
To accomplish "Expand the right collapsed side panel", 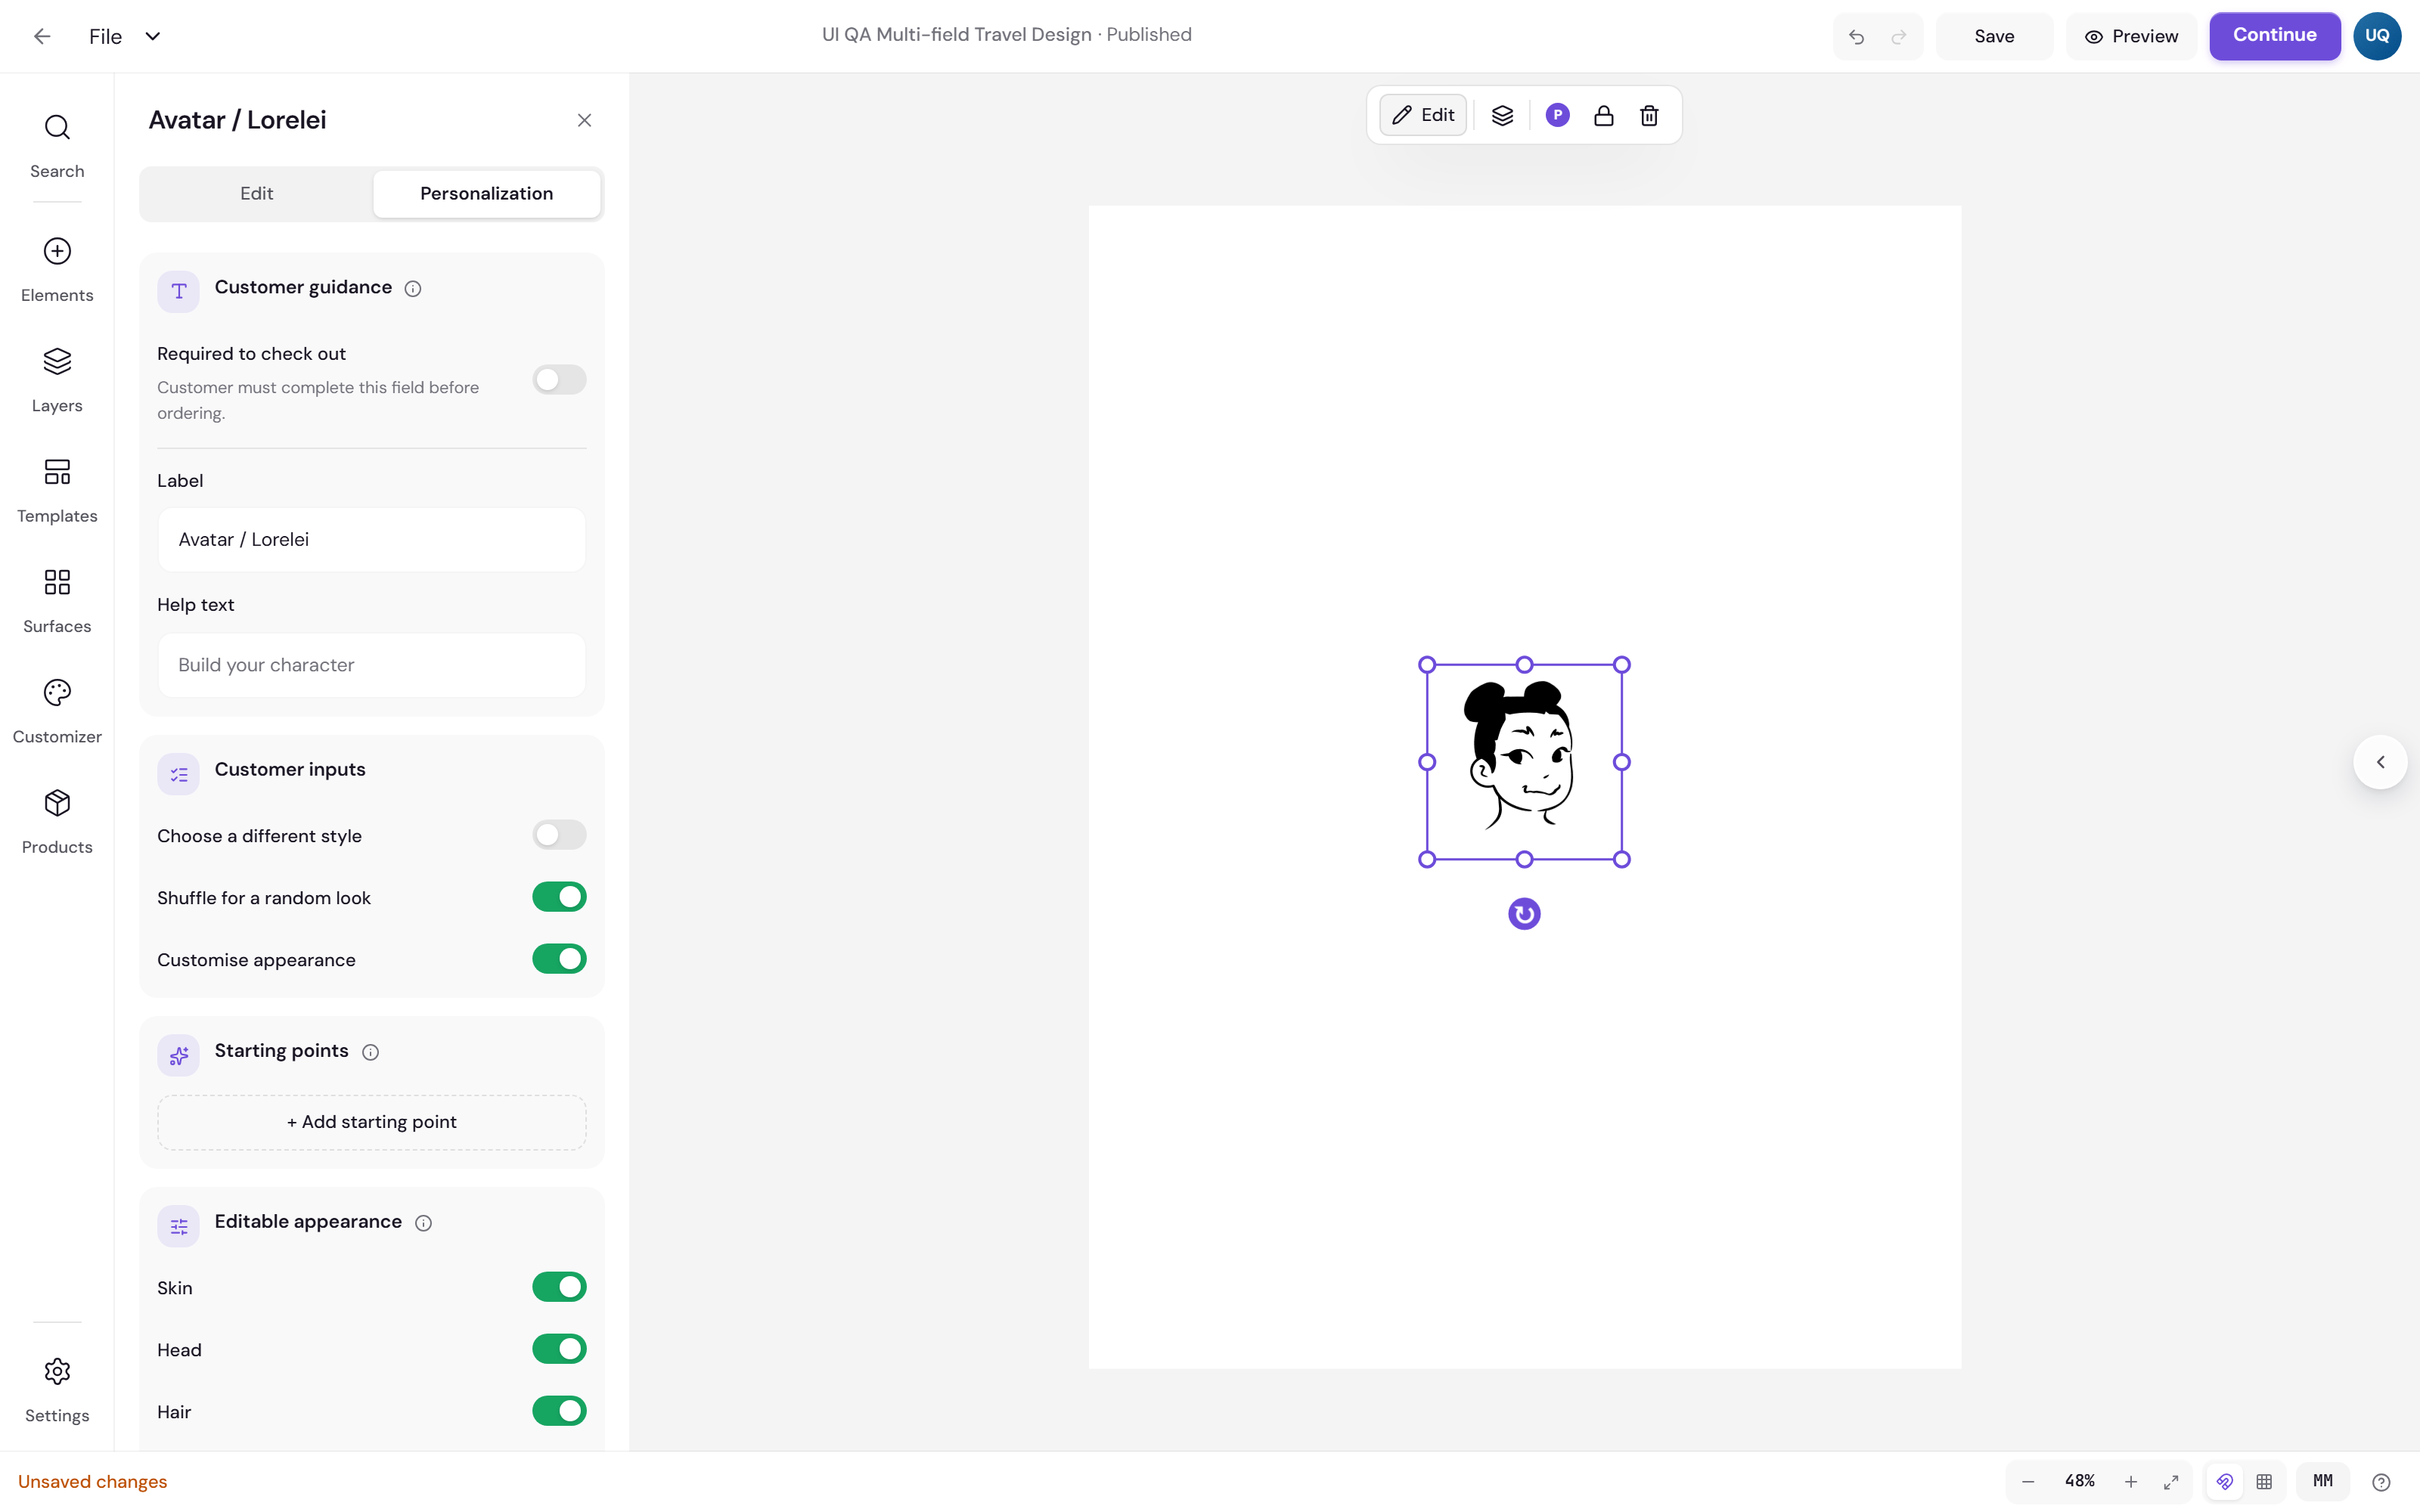I will (2380, 762).
